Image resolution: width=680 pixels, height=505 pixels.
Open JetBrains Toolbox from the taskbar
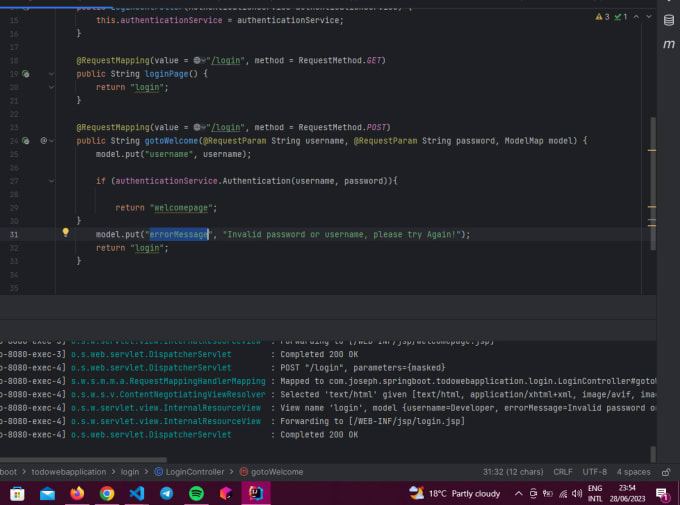(226, 493)
